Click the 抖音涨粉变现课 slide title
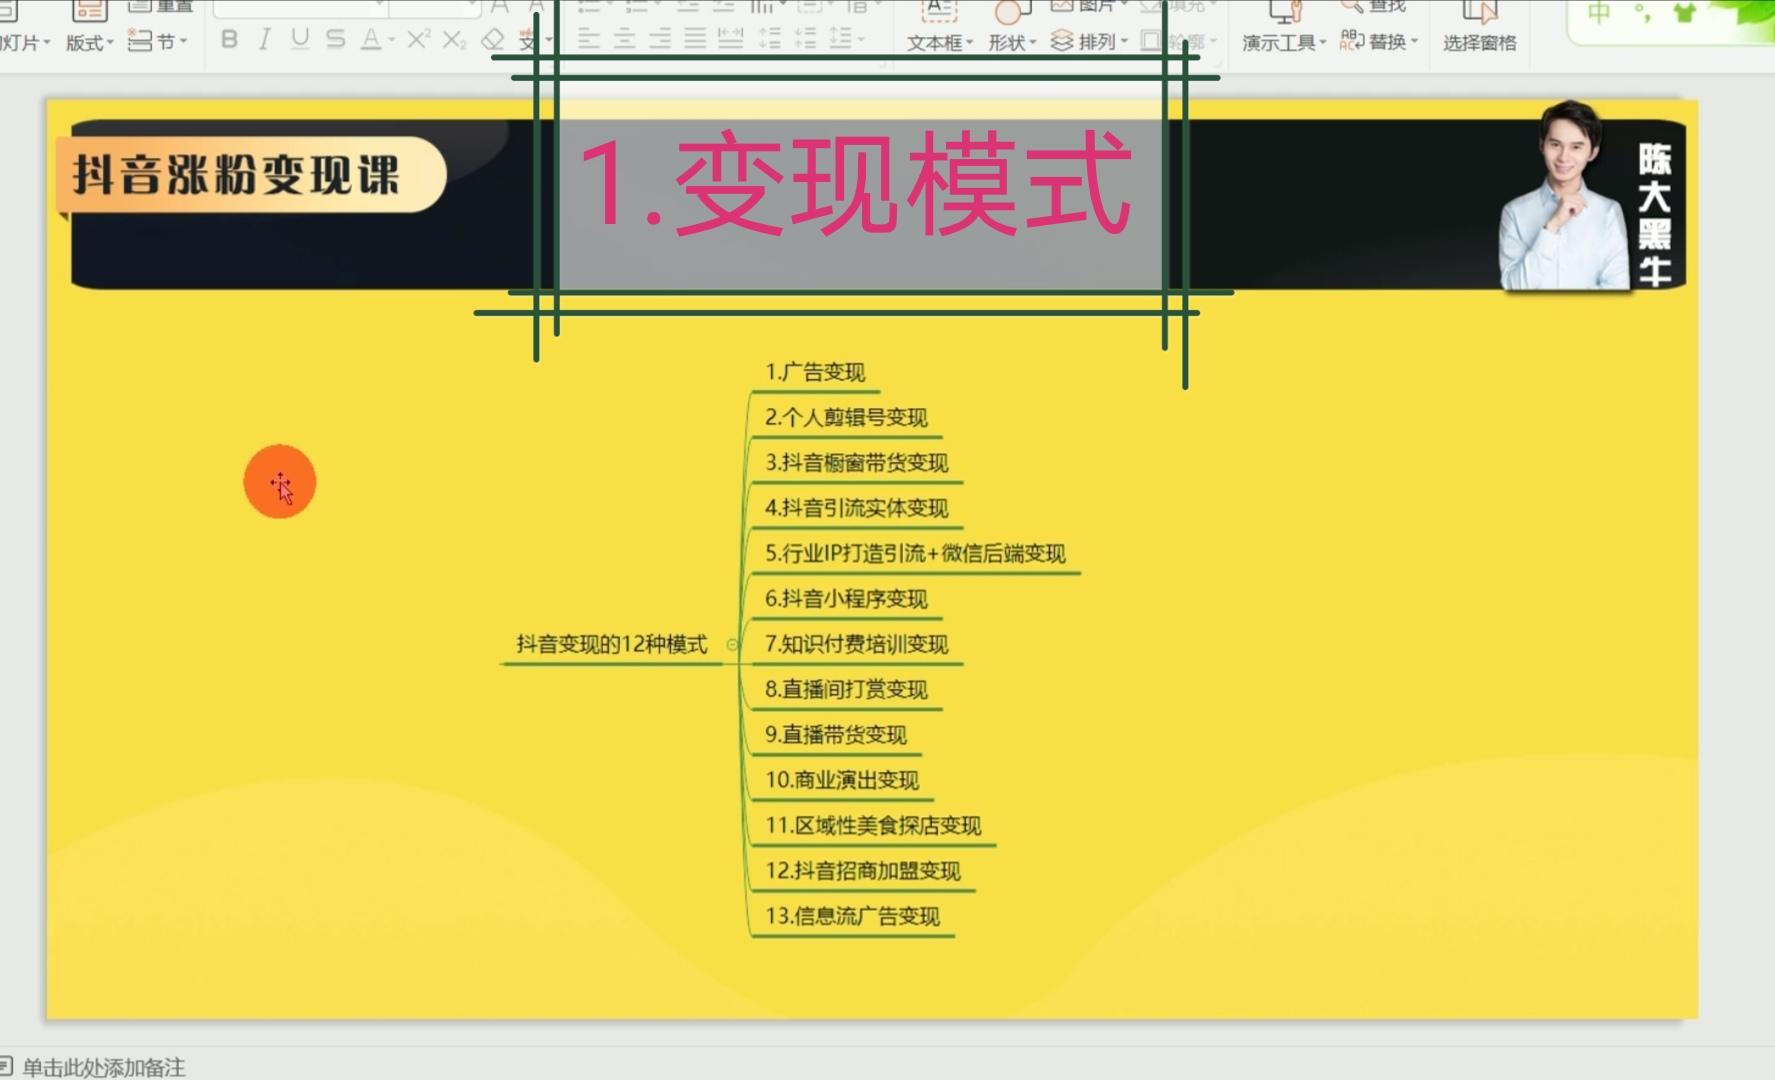Viewport: 1775px width, 1080px height. click(236, 175)
